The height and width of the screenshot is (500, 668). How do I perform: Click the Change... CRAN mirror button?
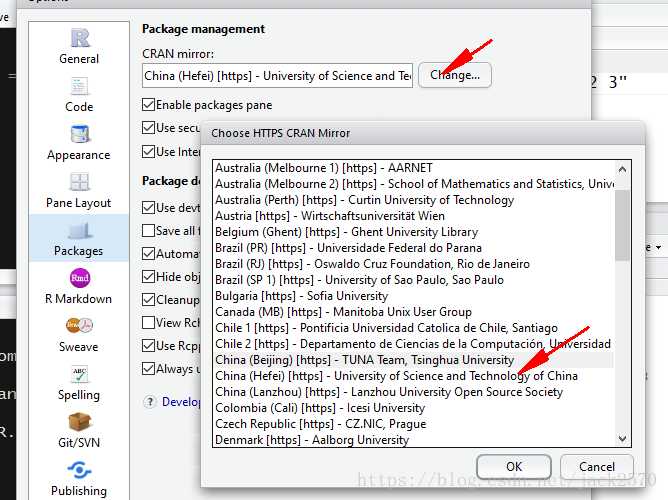pos(455,75)
